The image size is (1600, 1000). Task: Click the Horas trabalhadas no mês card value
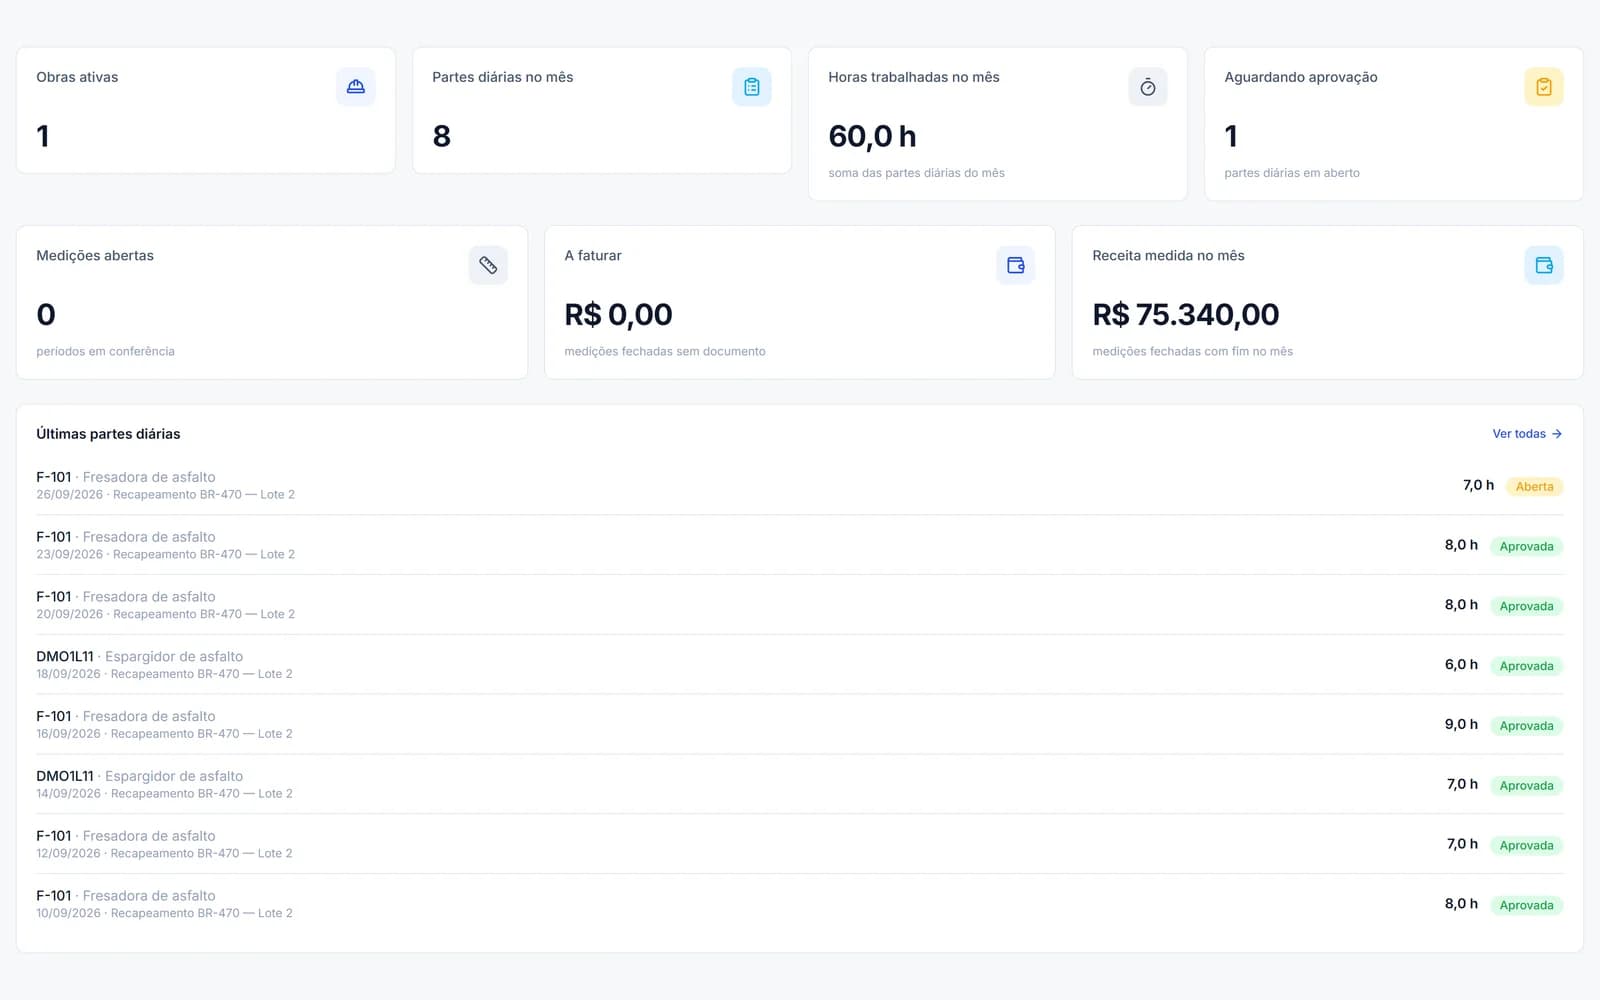[872, 136]
